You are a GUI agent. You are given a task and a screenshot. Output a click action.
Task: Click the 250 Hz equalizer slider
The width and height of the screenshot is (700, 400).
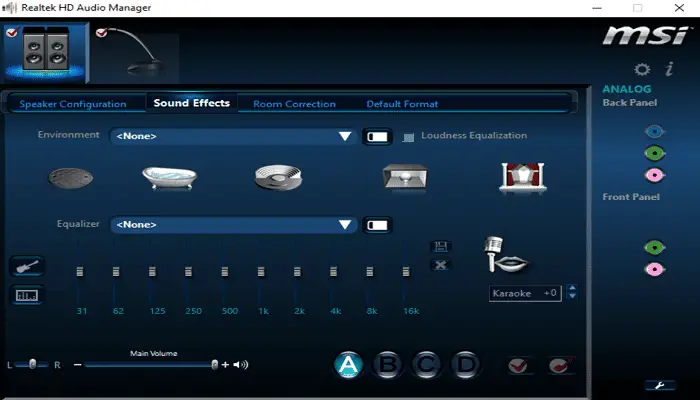coord(188,271)
